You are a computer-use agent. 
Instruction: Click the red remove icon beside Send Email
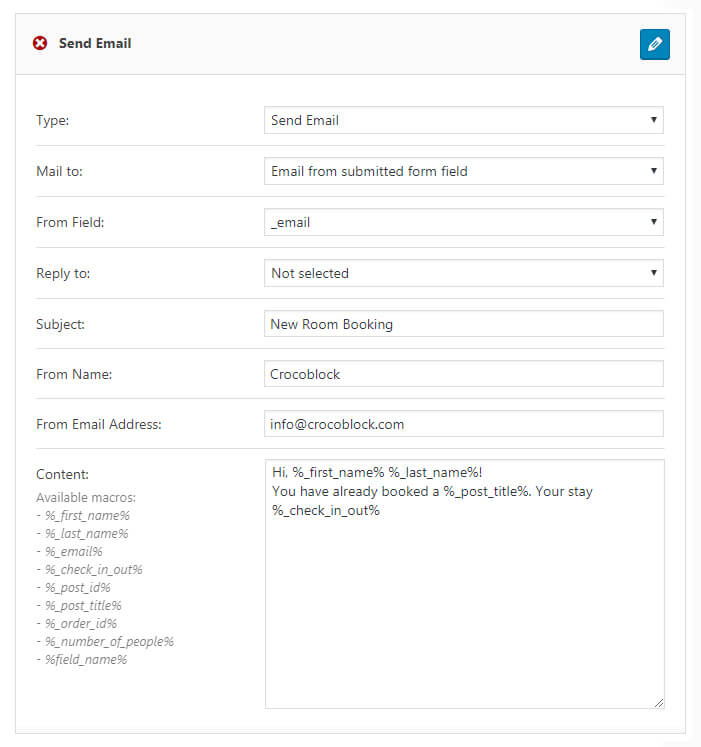point(40,43)
